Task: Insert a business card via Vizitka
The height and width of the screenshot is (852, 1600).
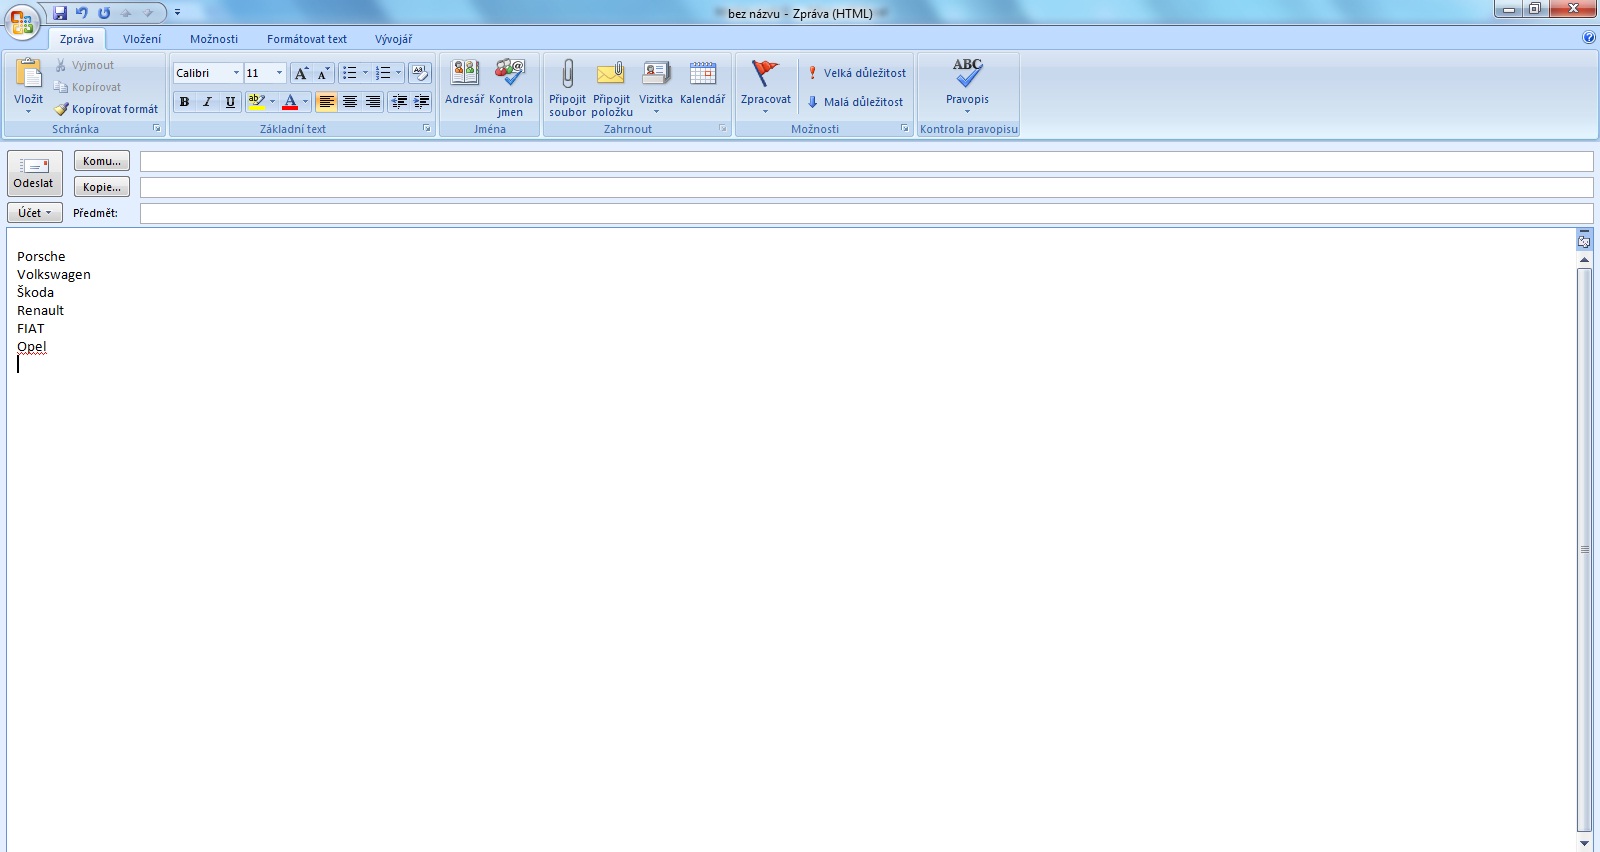Action: coord(656,85)
